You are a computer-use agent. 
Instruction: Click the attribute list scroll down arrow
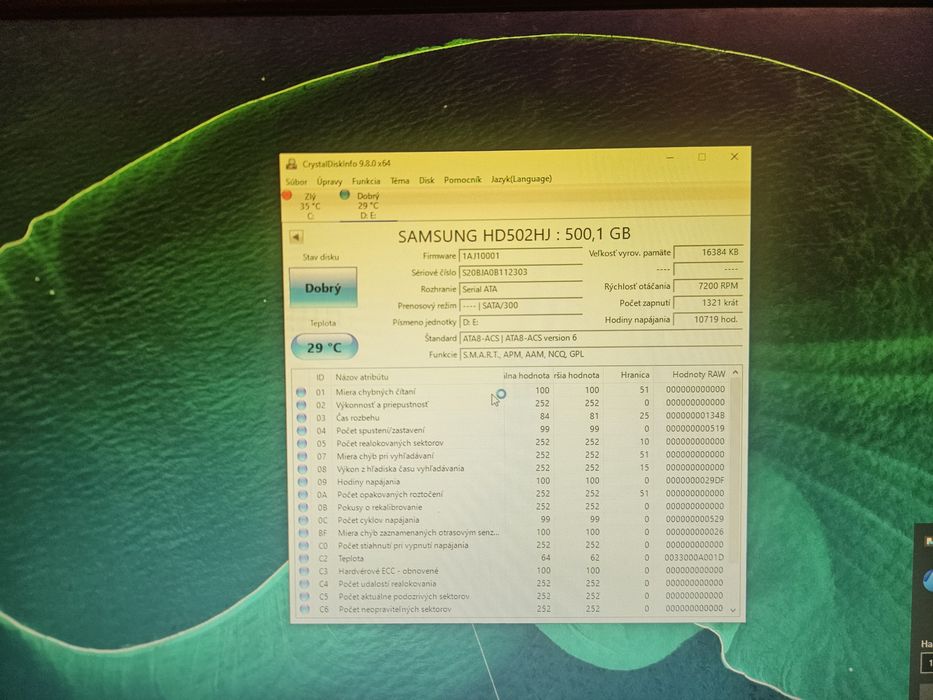tap(733, 610)
